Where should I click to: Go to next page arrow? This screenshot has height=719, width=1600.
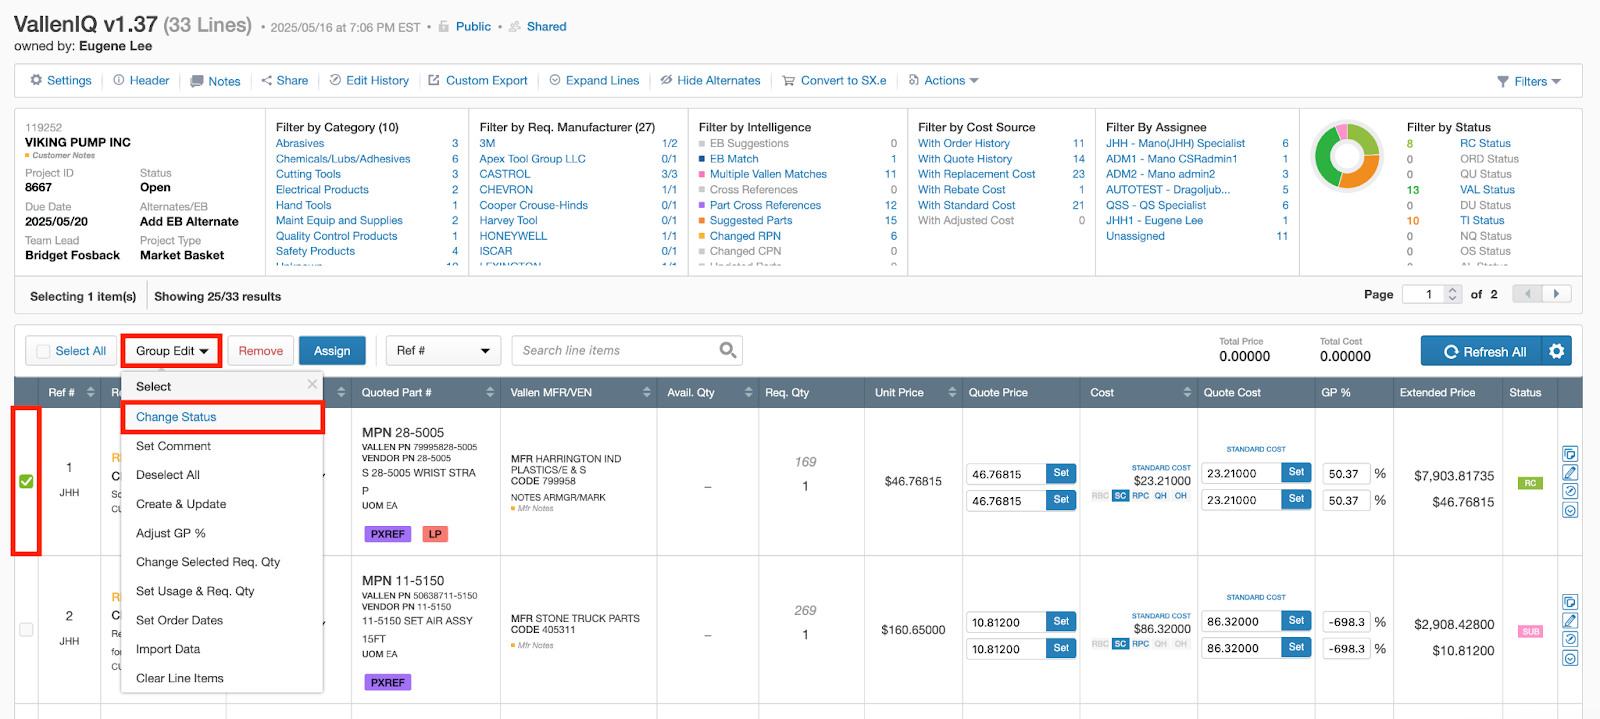pos(1556,294)
